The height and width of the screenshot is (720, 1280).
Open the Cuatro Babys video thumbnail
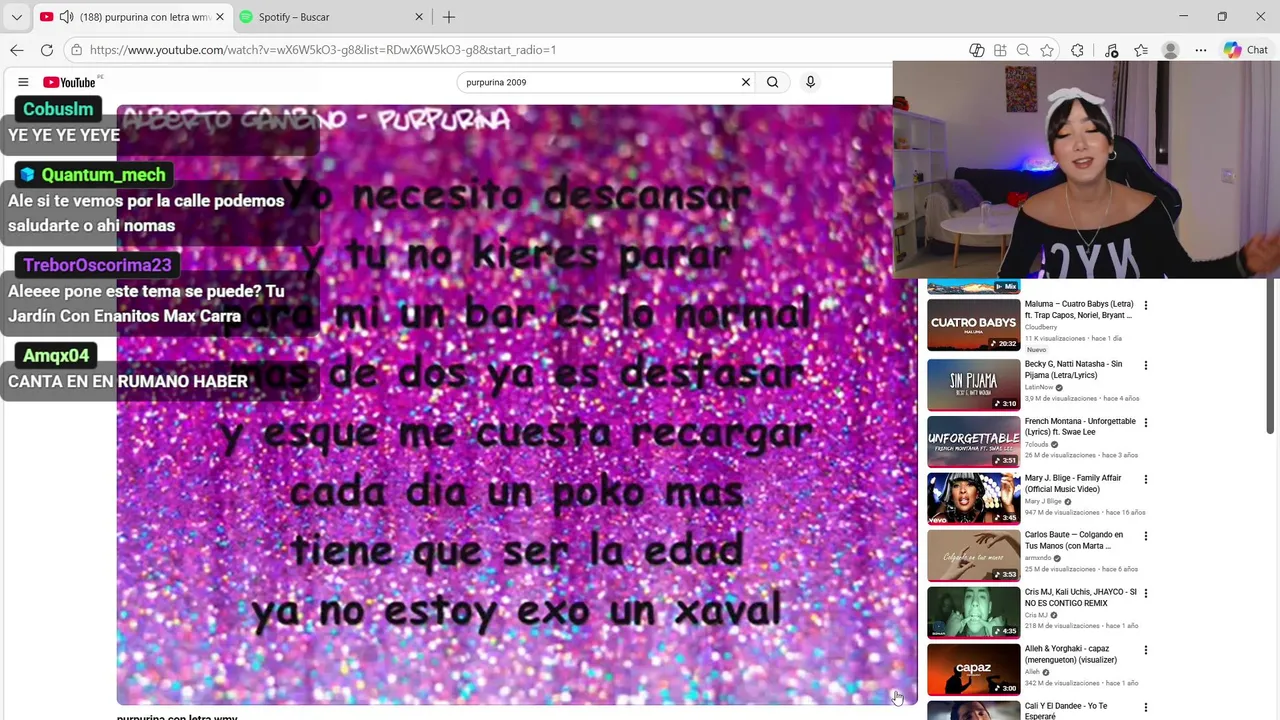[x=973, y=325]
